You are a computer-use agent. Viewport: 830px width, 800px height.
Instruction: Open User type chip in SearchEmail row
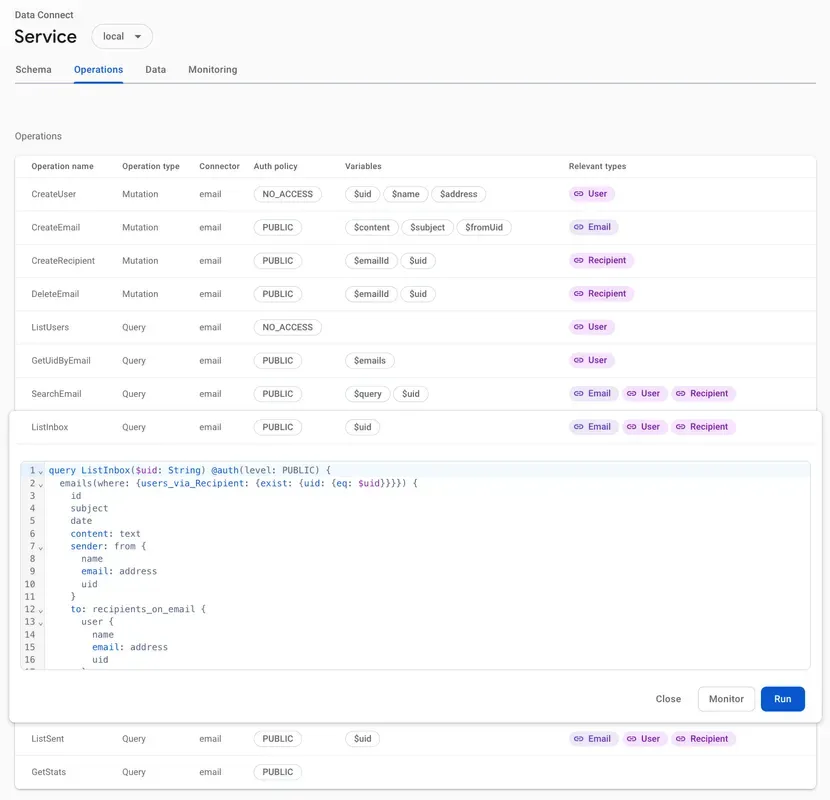click(644, 394)
